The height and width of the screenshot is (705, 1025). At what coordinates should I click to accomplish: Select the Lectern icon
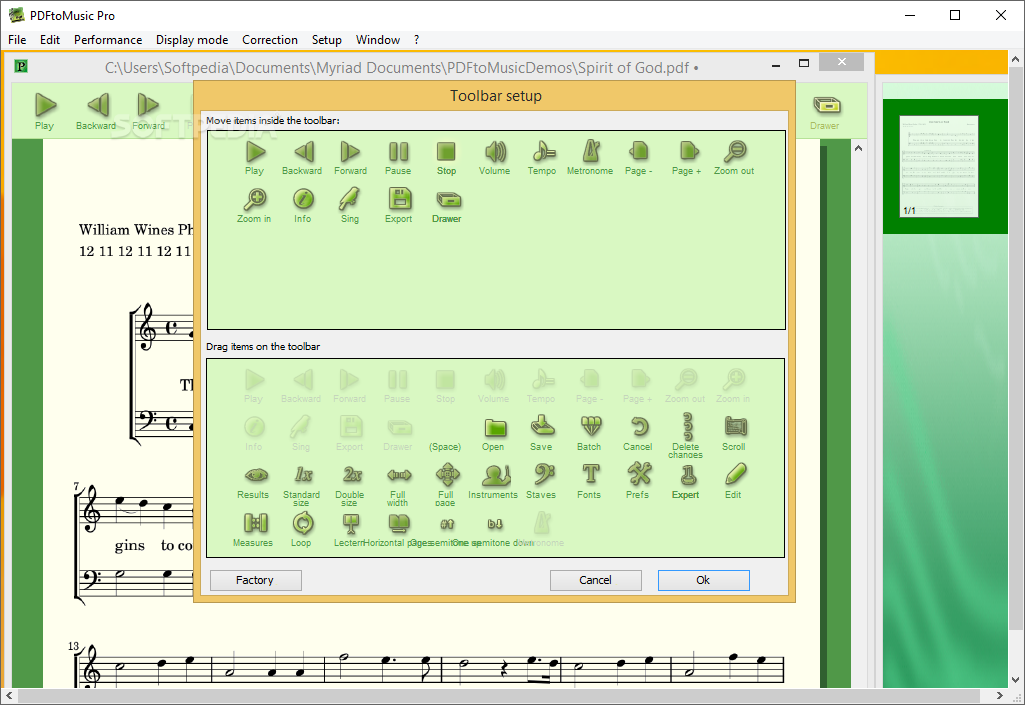350,523
